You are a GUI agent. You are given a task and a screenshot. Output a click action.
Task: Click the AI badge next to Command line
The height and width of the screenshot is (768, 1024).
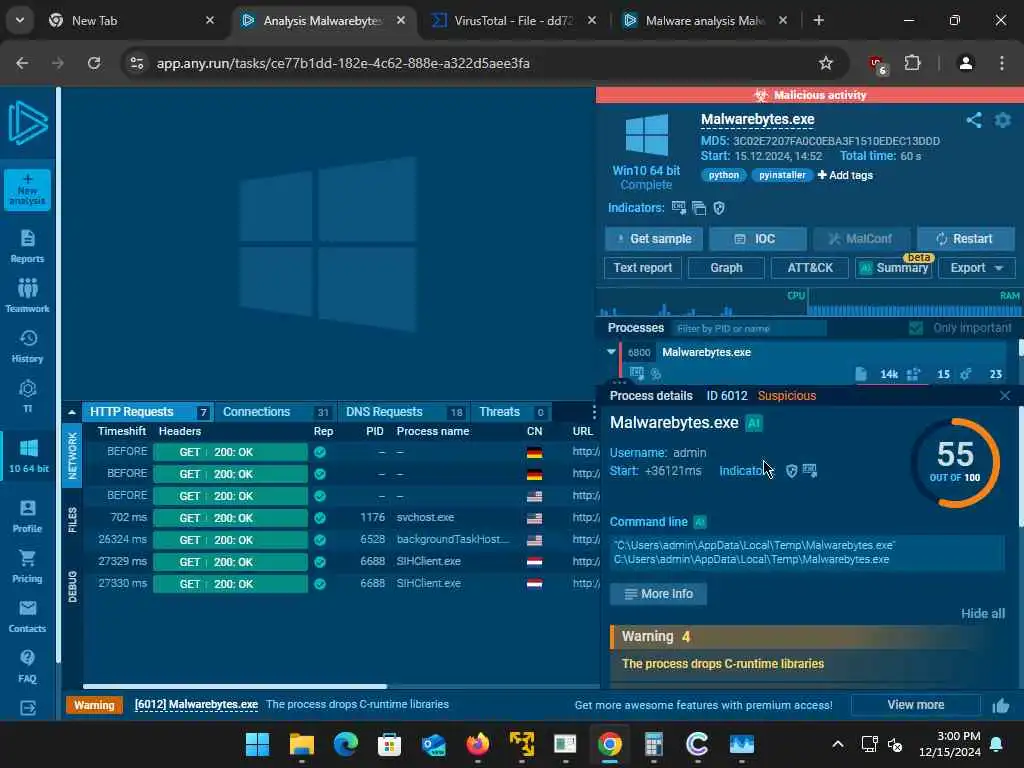tap(699, 522)
